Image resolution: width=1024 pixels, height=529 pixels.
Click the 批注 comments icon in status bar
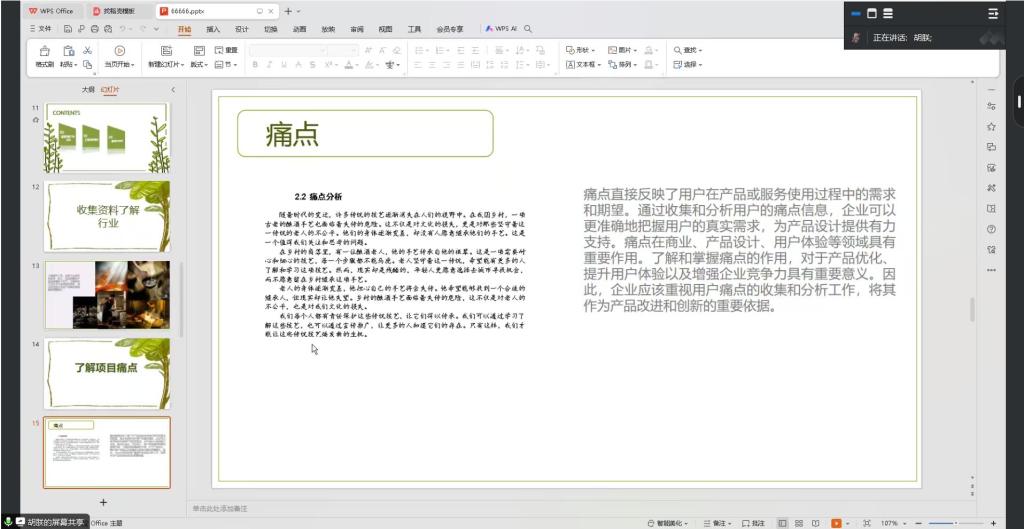click(753, 523)
